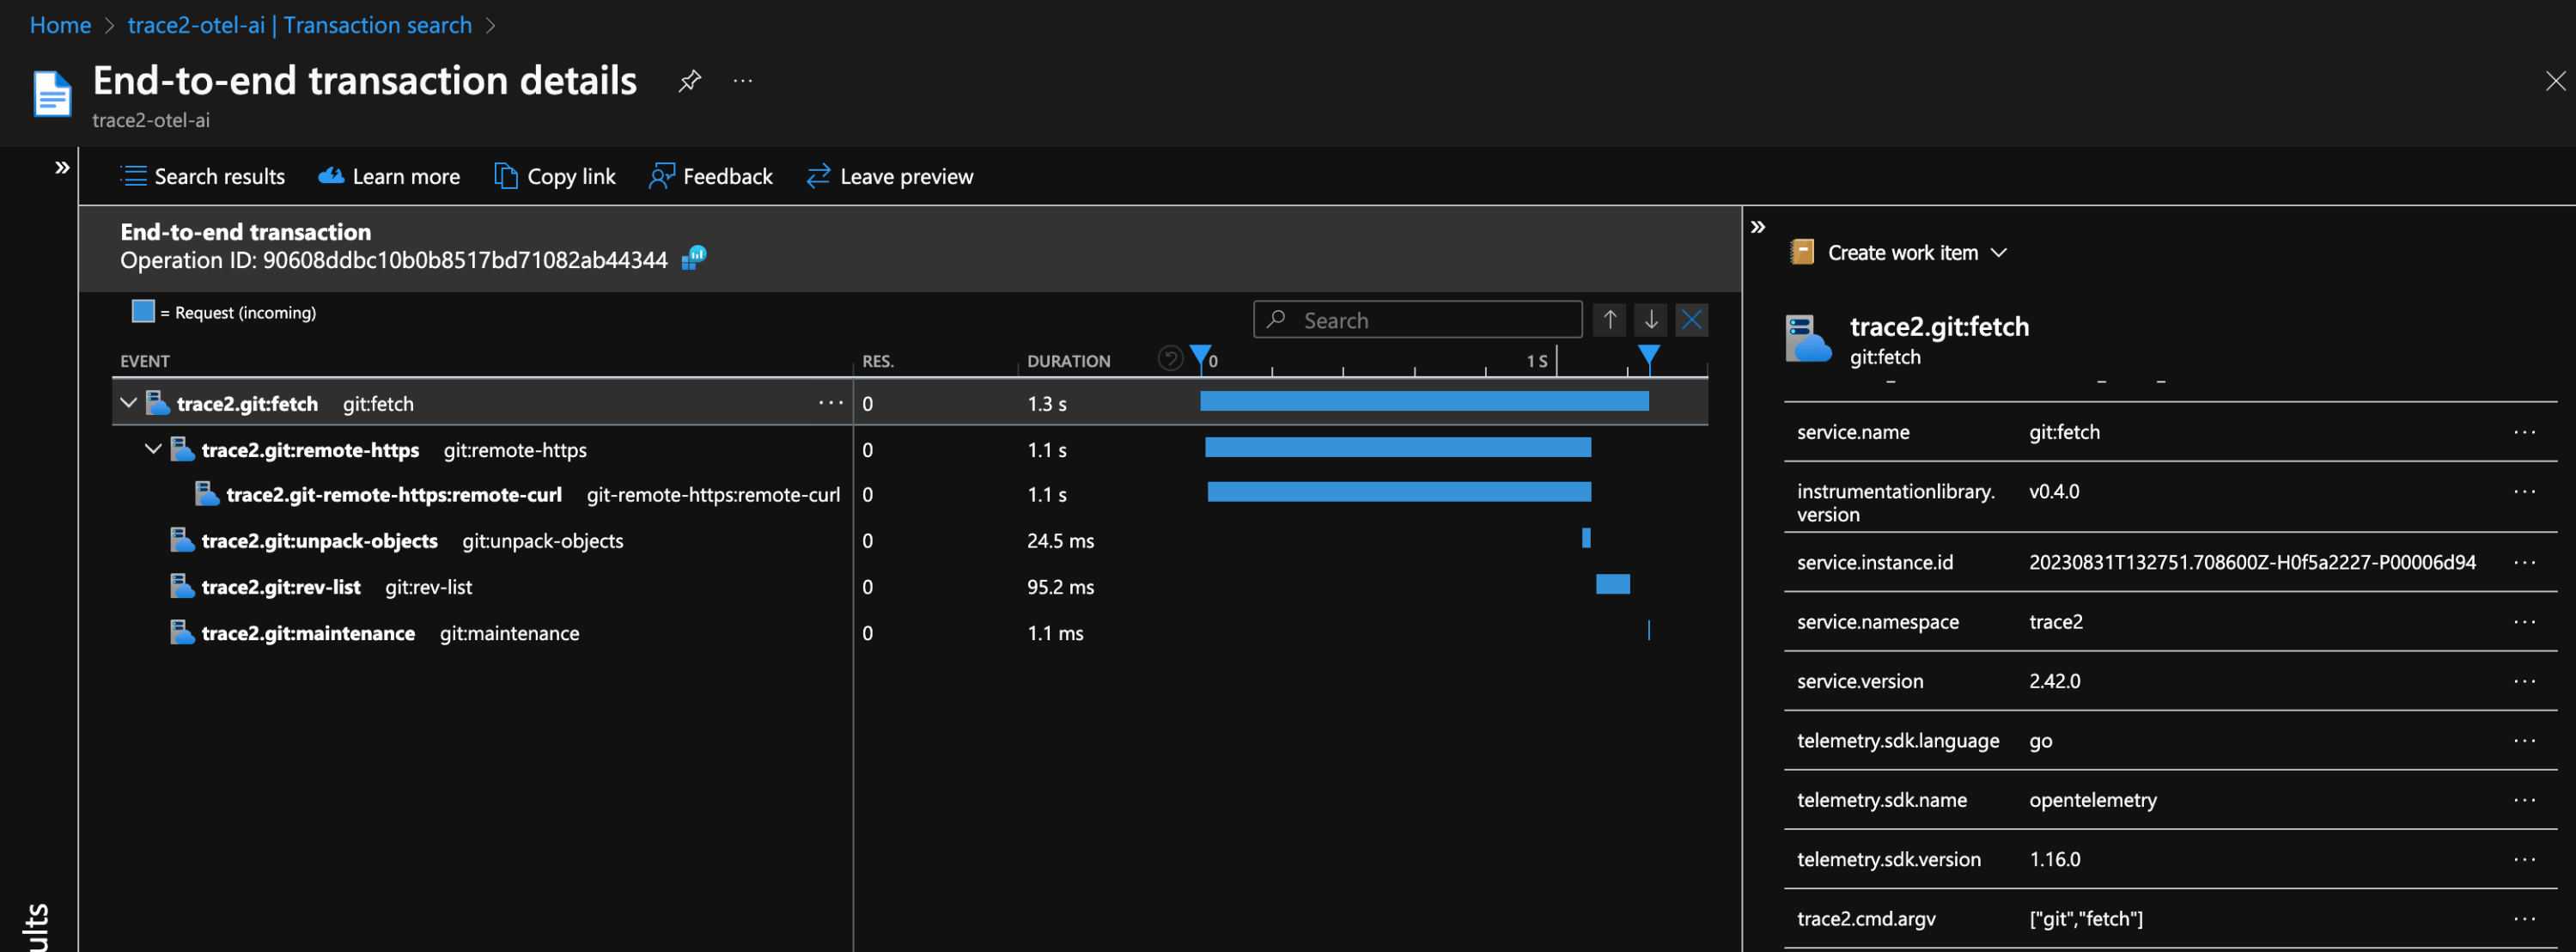The width and height of the screenshot is (2576, 952).
Task: Open Feedback from the toolbar
Action: (710, 176)
